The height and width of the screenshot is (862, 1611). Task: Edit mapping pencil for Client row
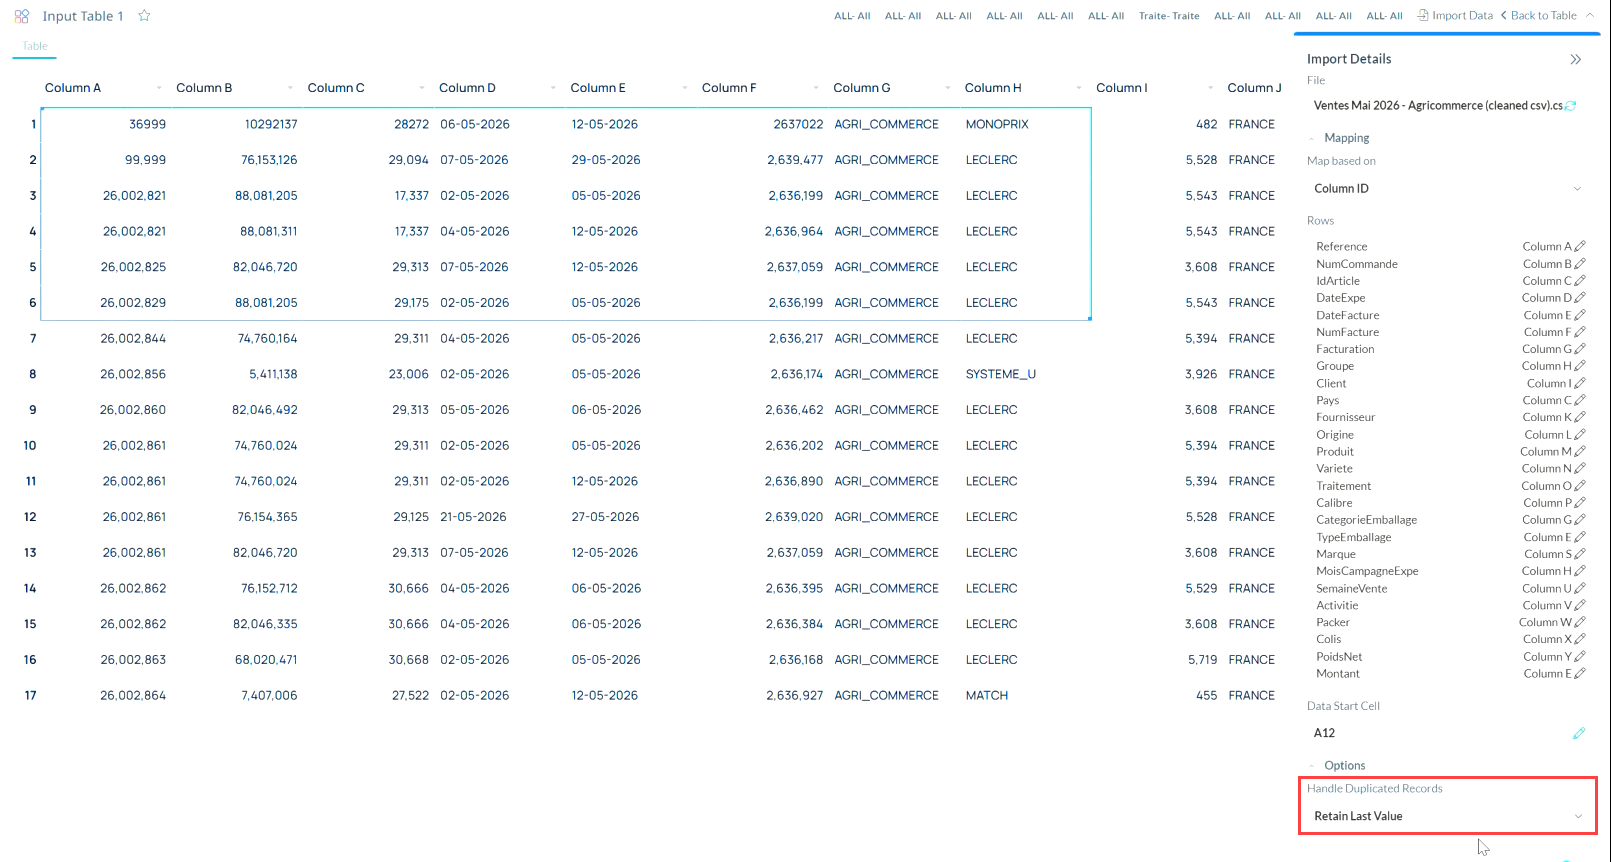tap(1580, 383)
